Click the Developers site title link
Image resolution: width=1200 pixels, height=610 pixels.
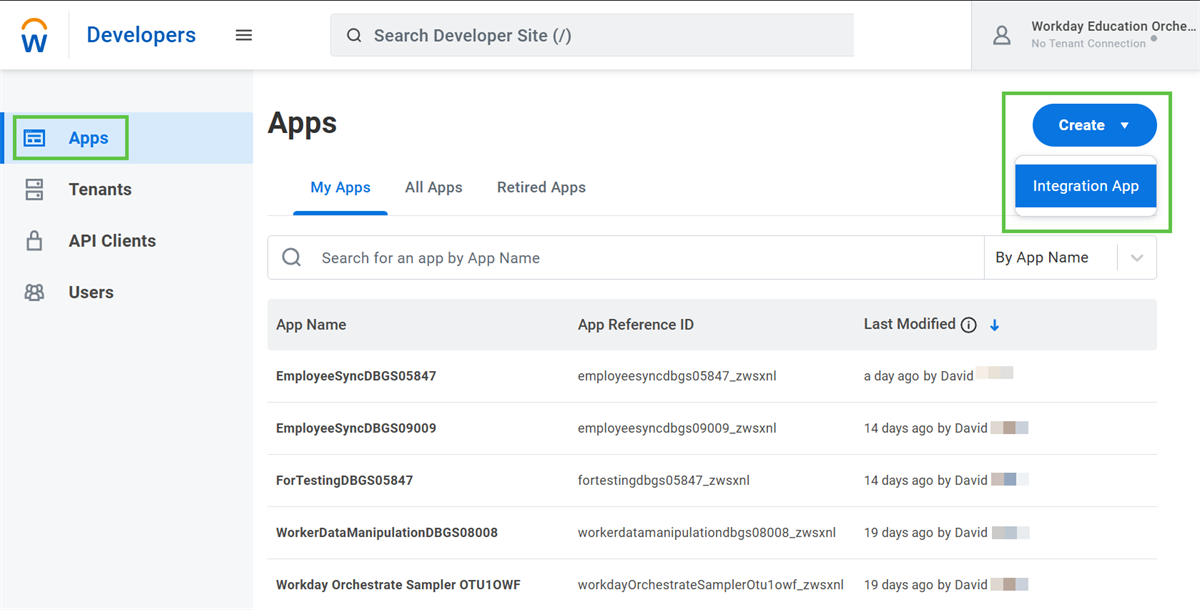[x=141, y=35]
